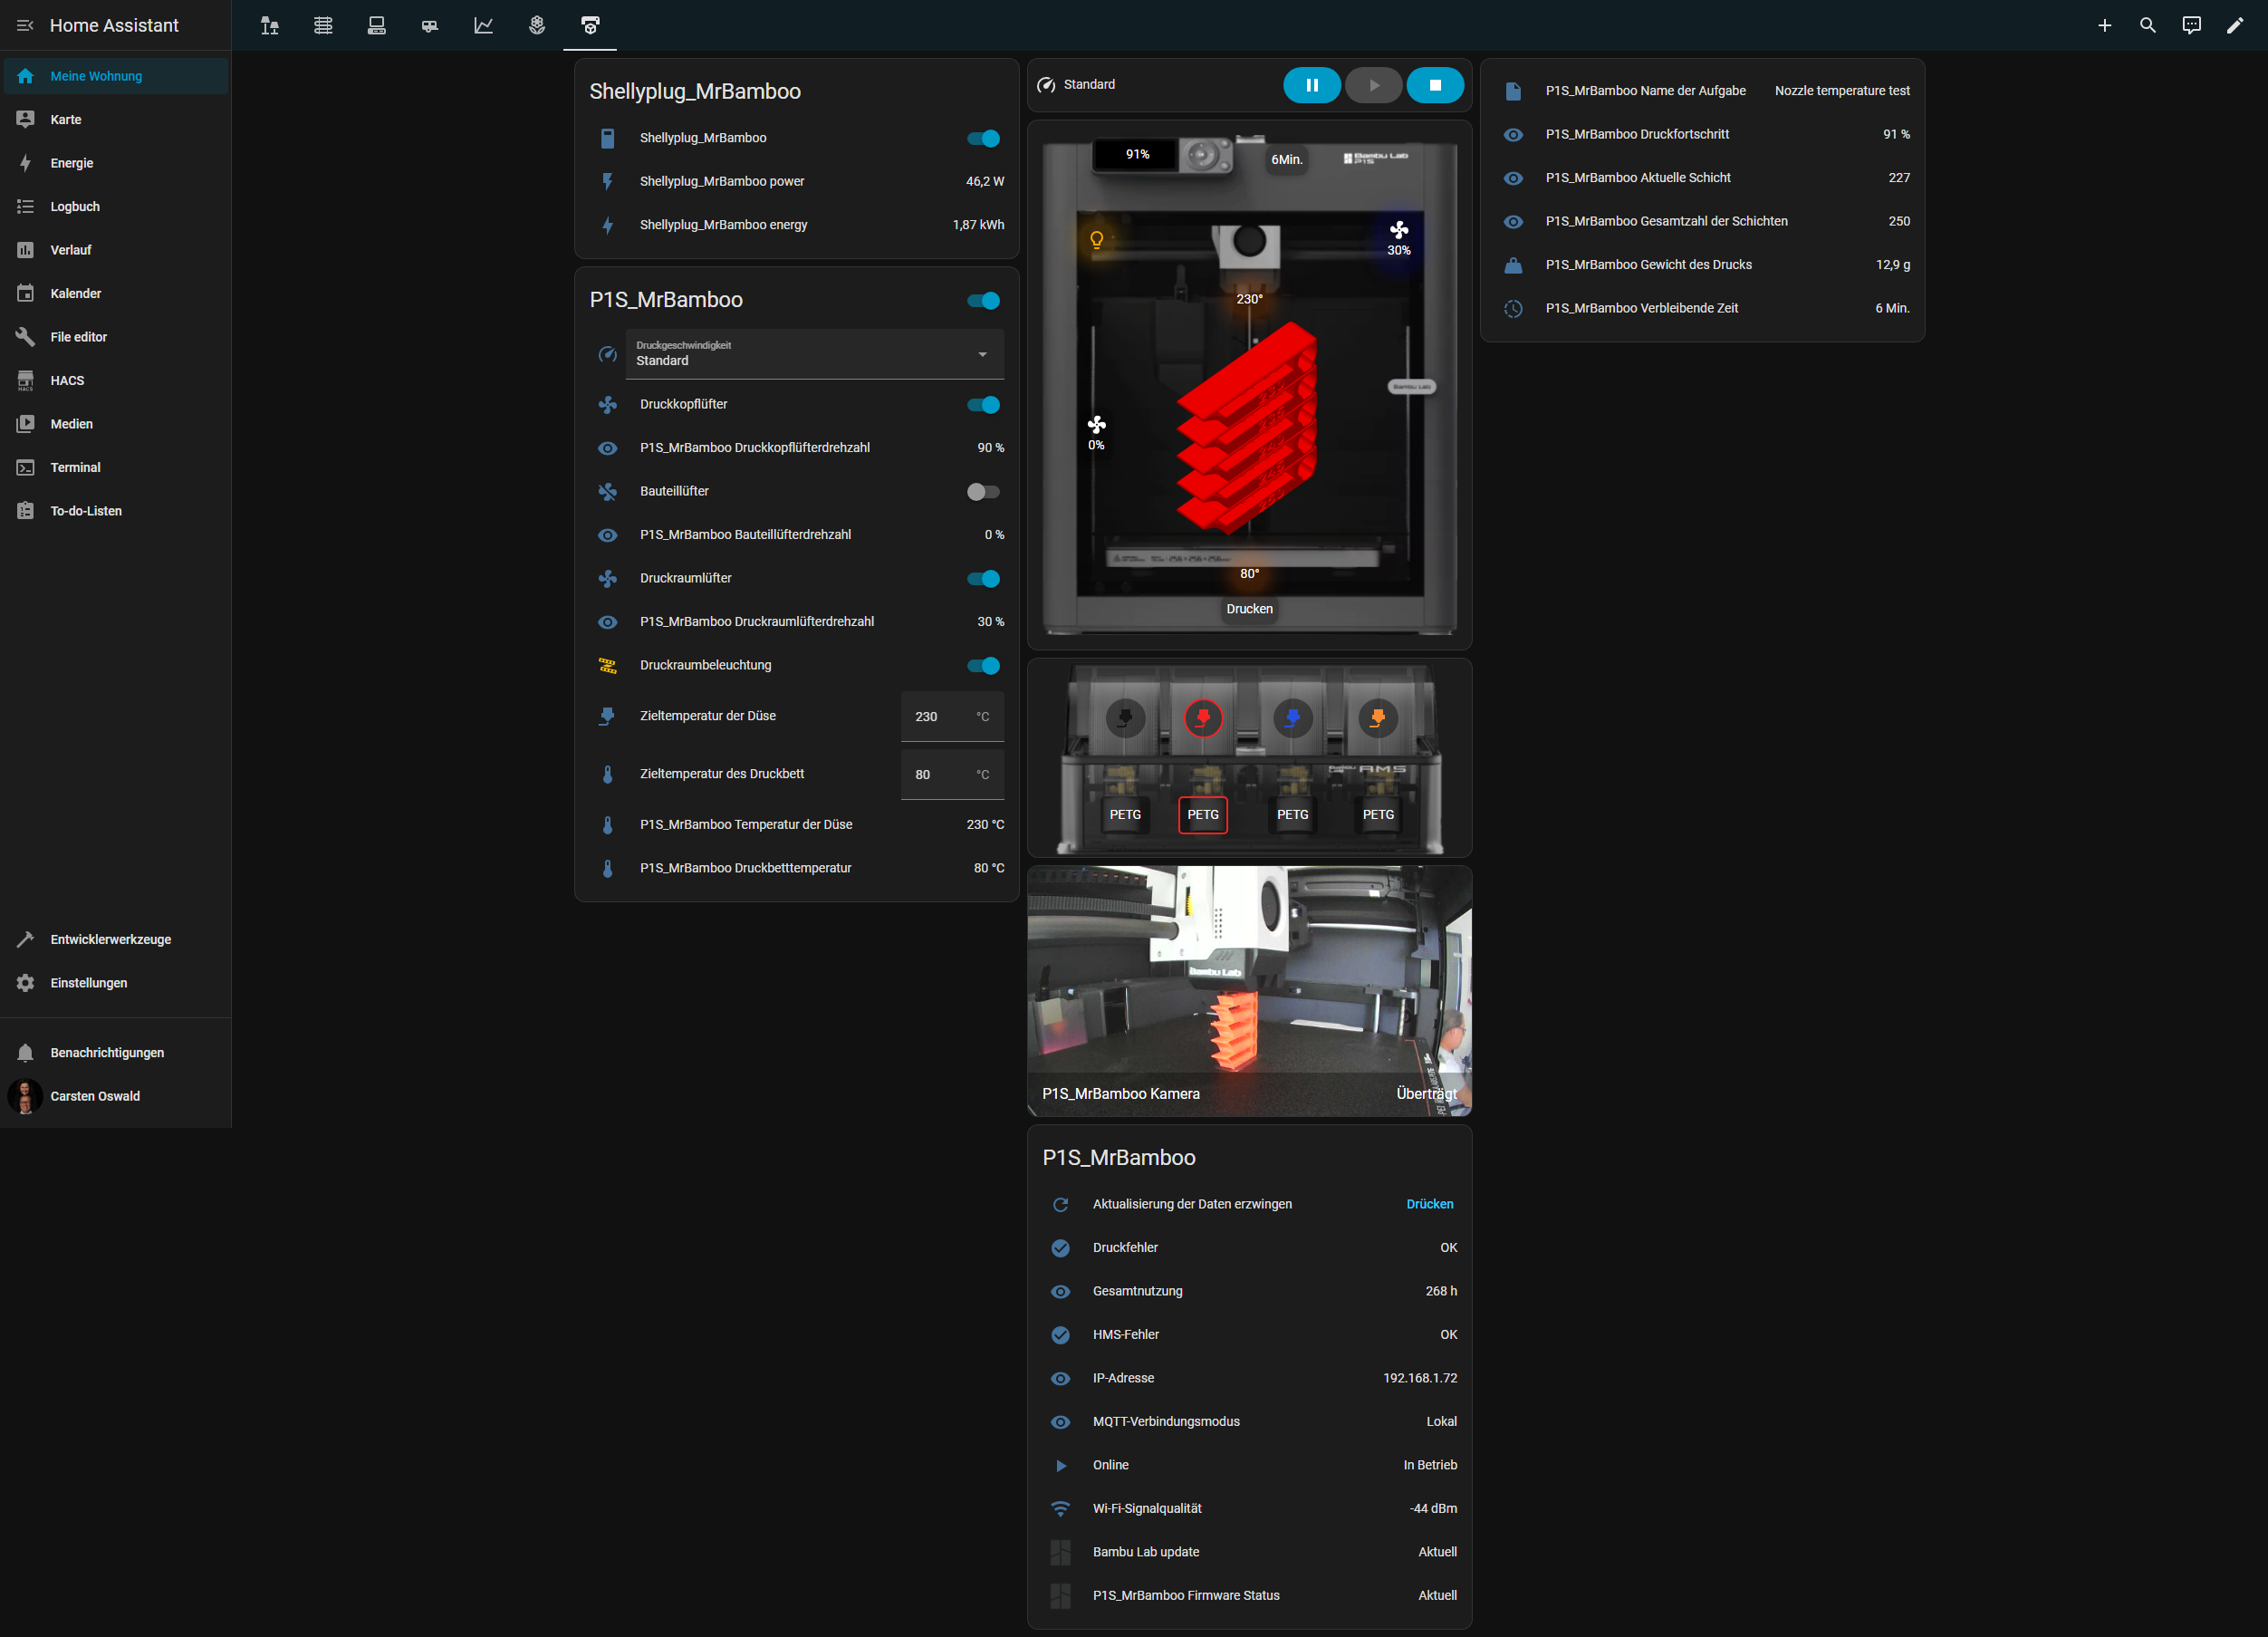Click the edit dashboard pencil icon
The width and height of the screenshot is (2268, 1637).
(2234, 25)
